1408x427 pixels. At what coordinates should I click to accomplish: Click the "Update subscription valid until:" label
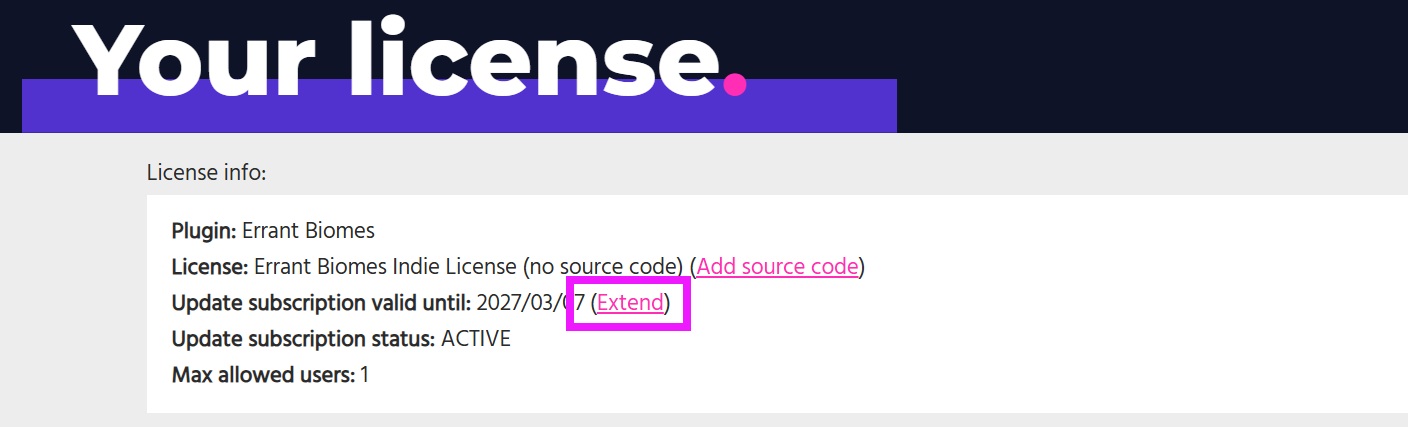[x=320, y=303]
